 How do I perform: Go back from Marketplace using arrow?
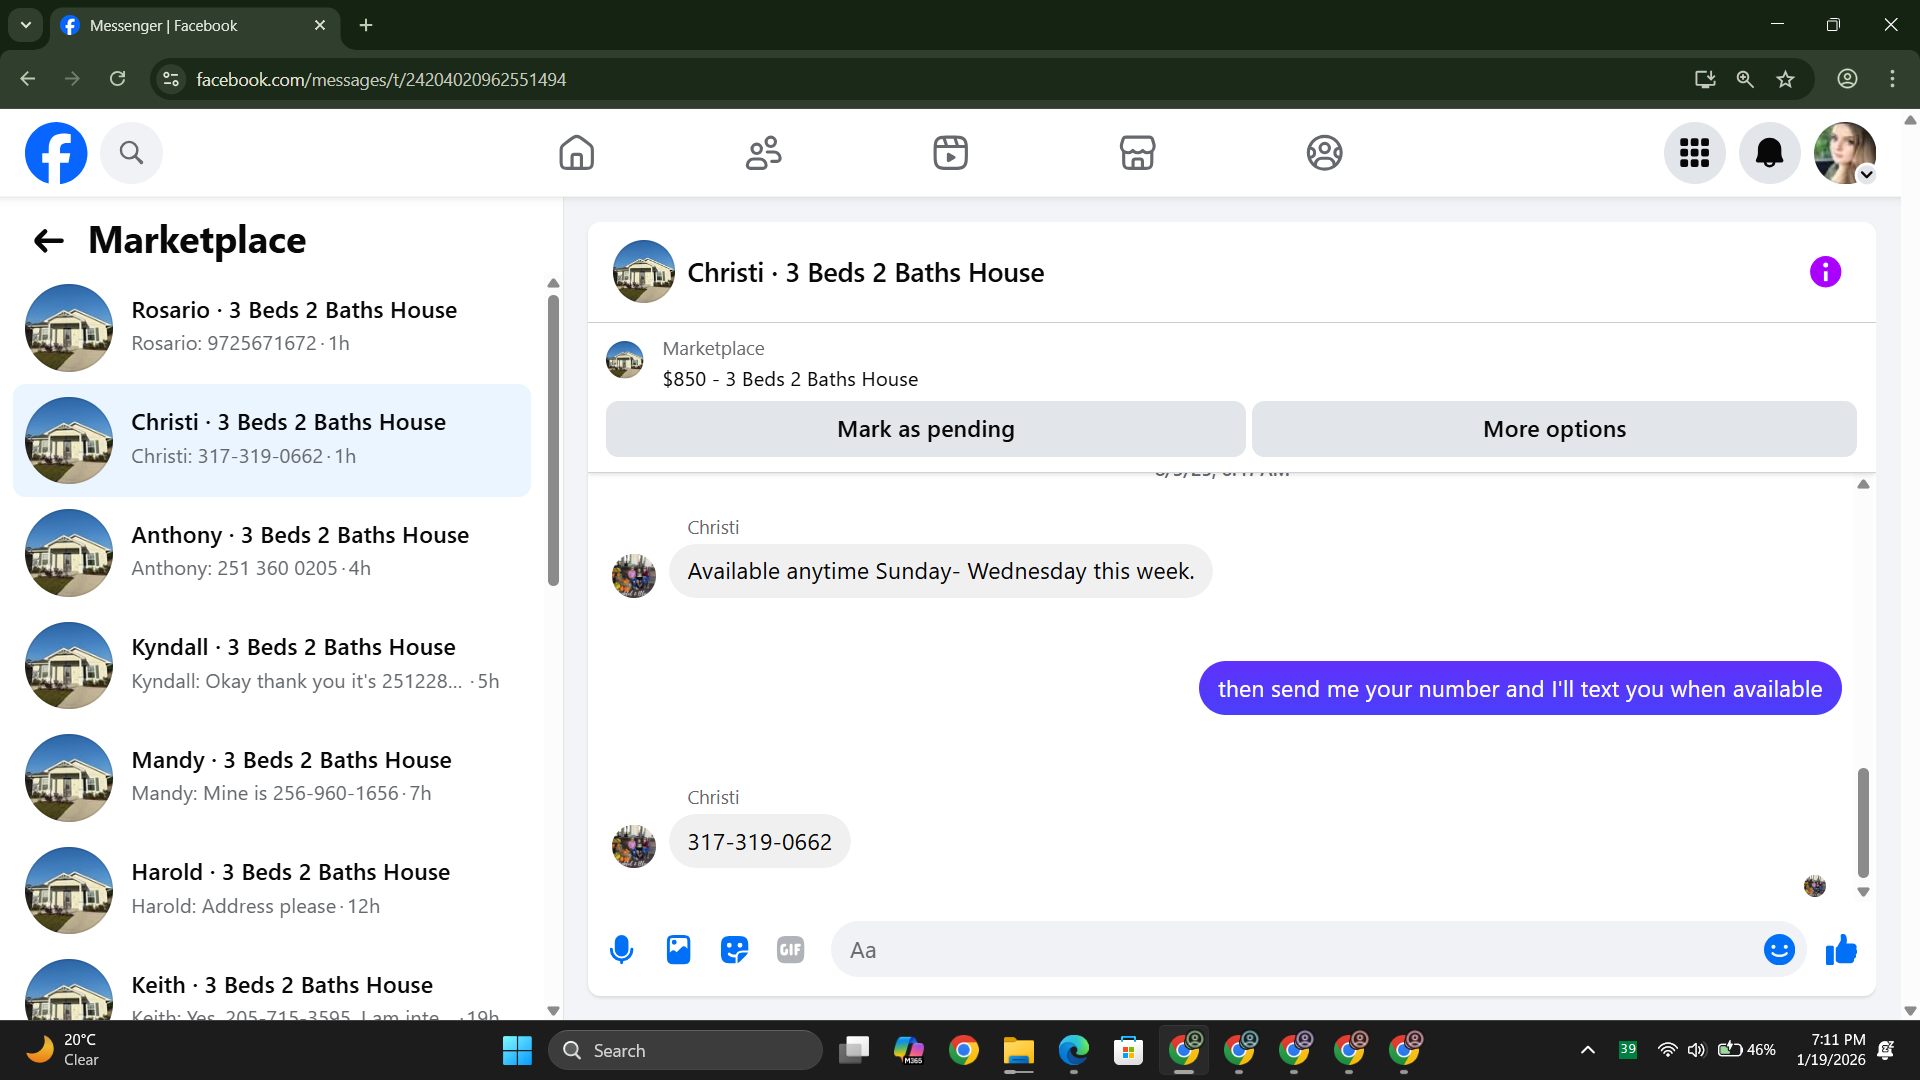[x=48, y=241]
